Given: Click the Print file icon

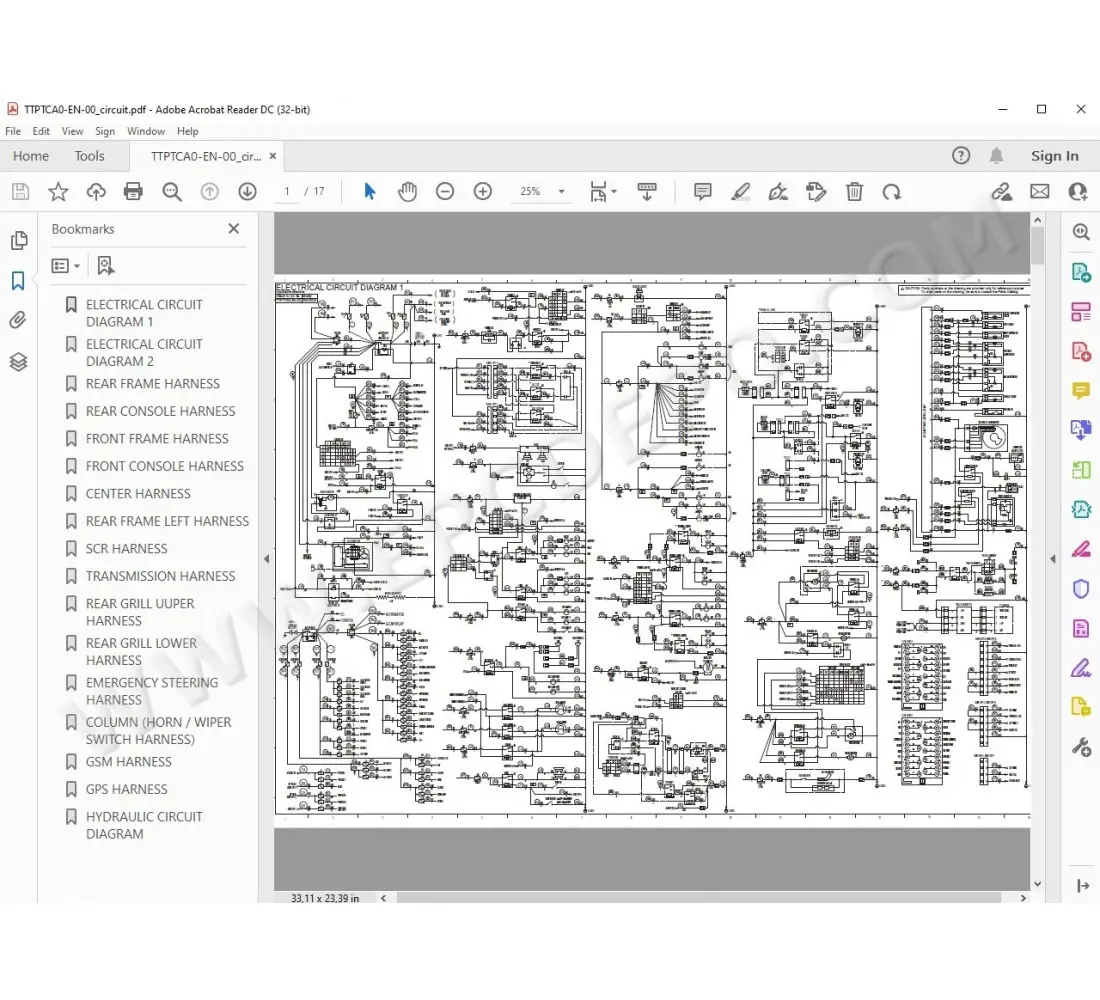Looking at the screenshot, I should click(133, 191).
